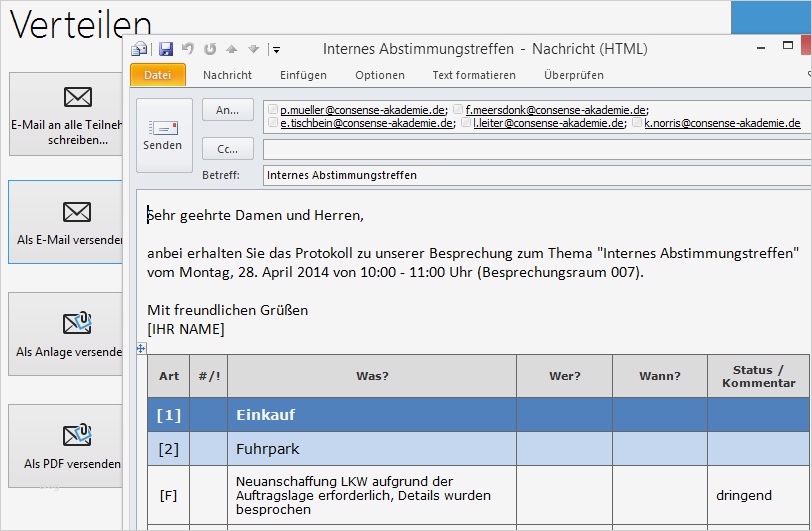This screenshot has width=812, height=531.
Task: Click the table move handle above the Art column
Action: point(141,349)
